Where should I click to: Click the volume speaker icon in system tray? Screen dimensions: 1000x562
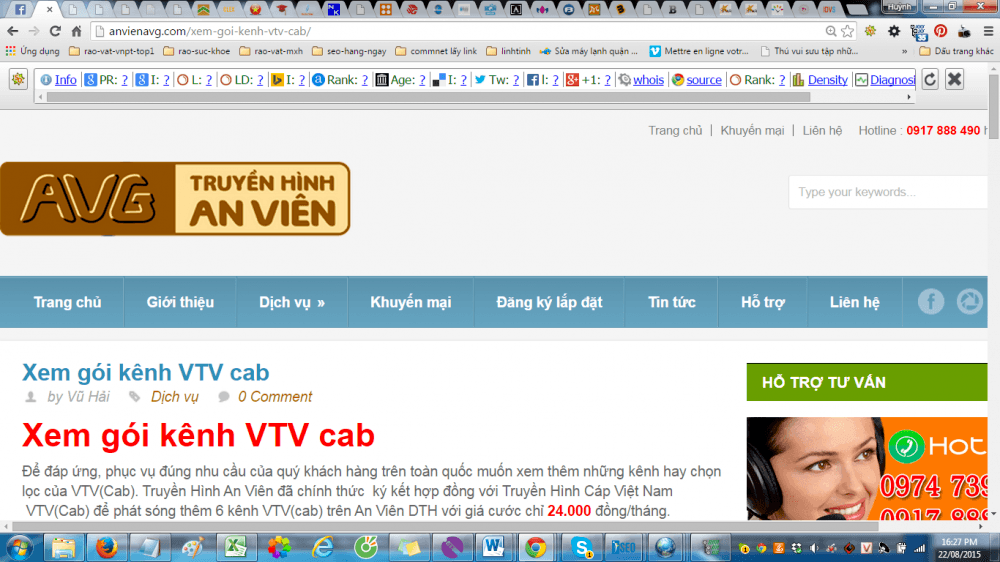coord(814,548)
